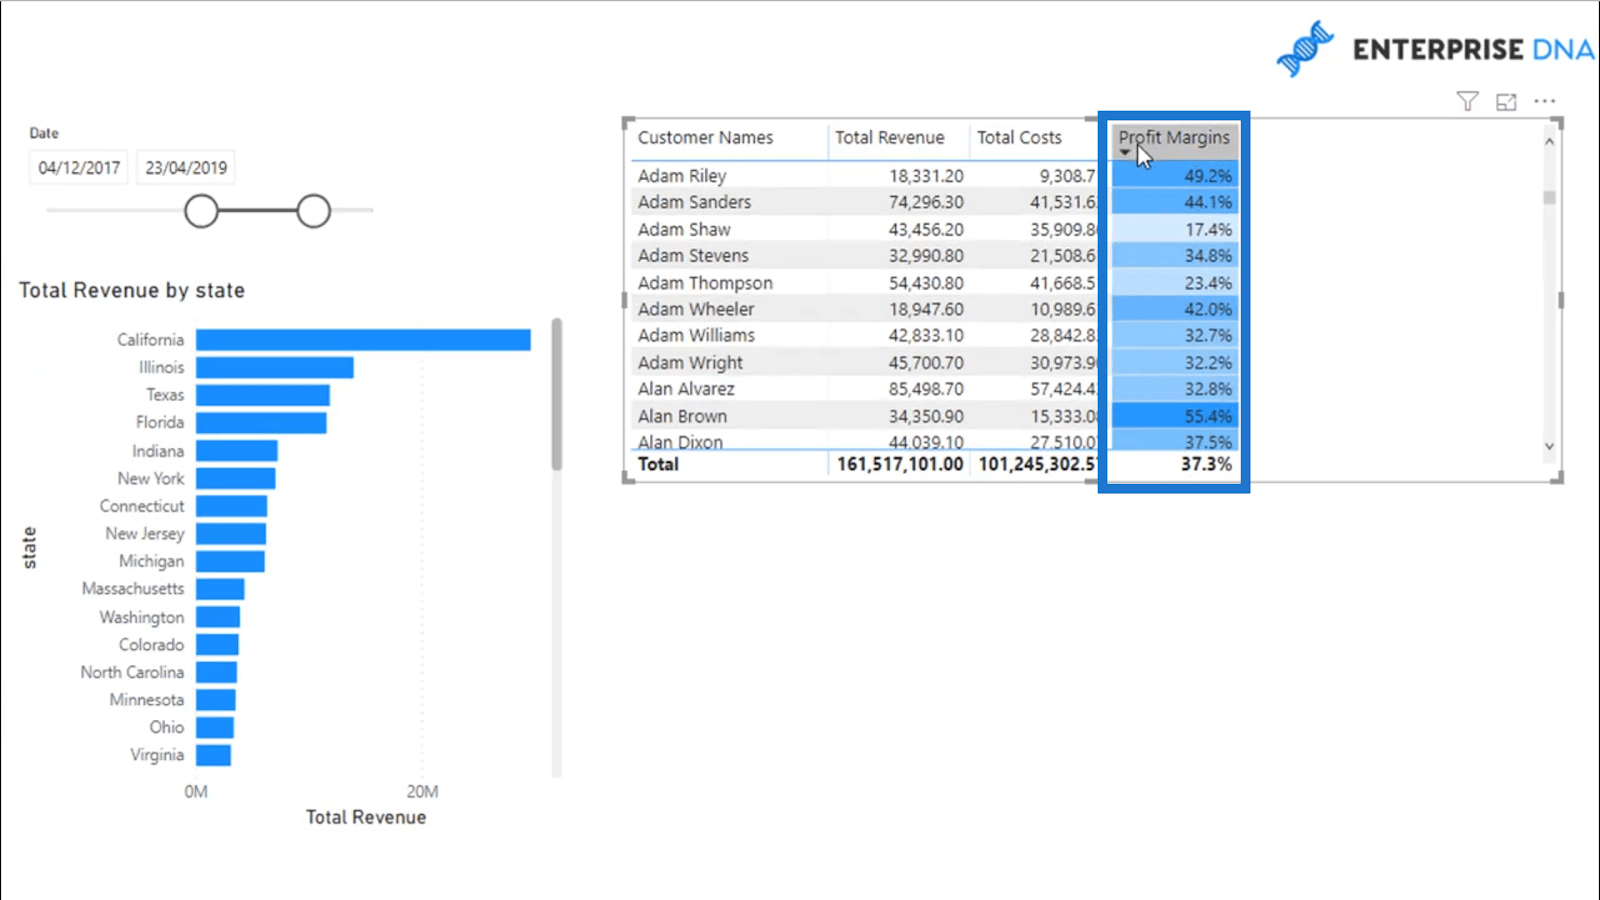Click the 0M axis label
Viewport: 1600px width, 900px height.
196,792
